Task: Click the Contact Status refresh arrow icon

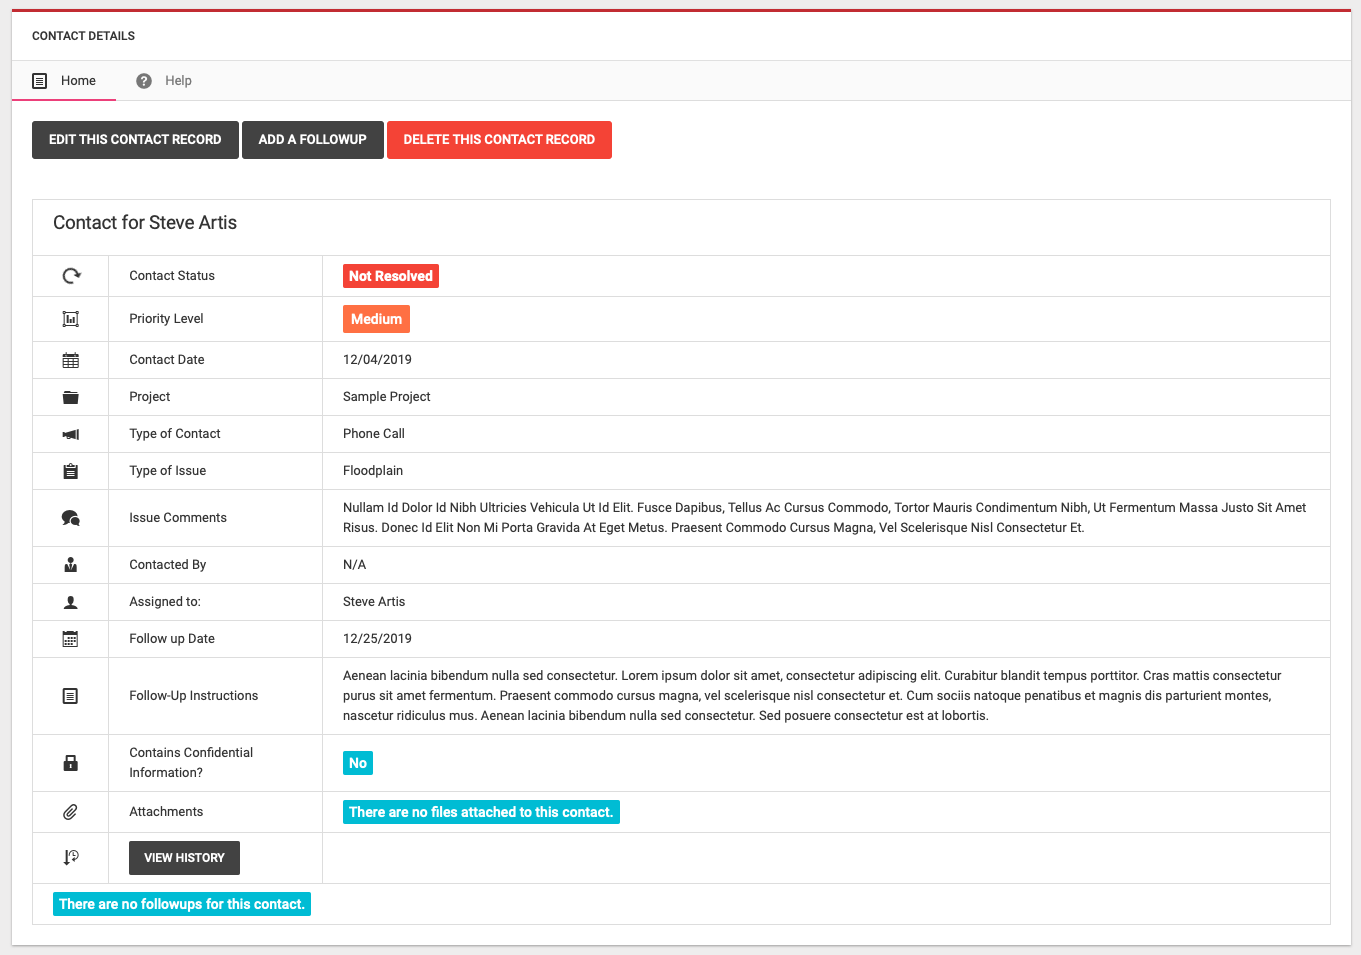Action: [71, 276]
